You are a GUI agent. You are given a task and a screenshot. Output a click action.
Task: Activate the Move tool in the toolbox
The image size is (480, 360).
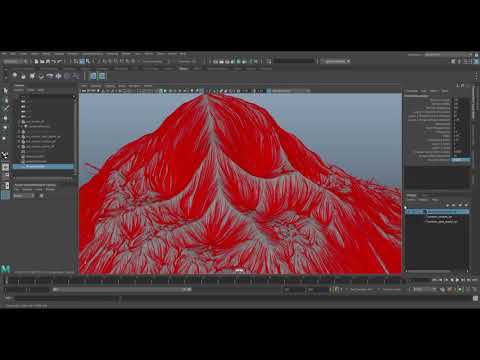coord(5,118)
